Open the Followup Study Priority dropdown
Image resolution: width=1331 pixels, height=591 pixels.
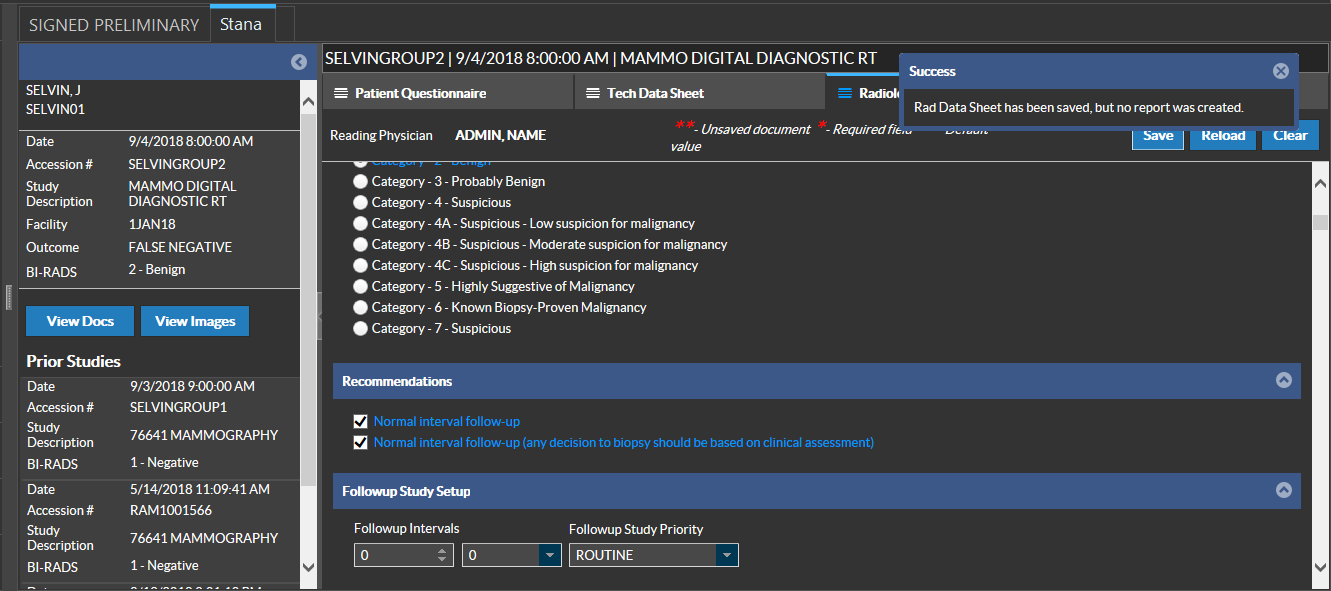(x=727, y=555)
